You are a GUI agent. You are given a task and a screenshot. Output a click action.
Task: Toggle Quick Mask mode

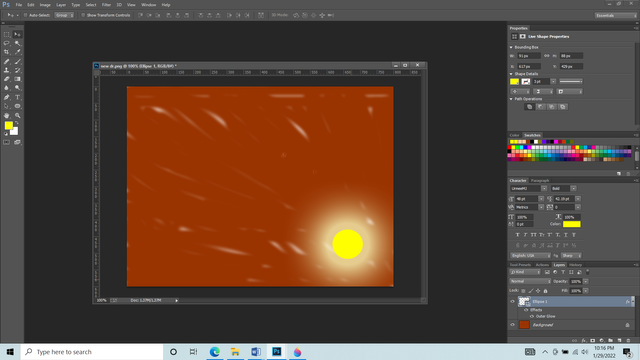[x=7, y=142]
